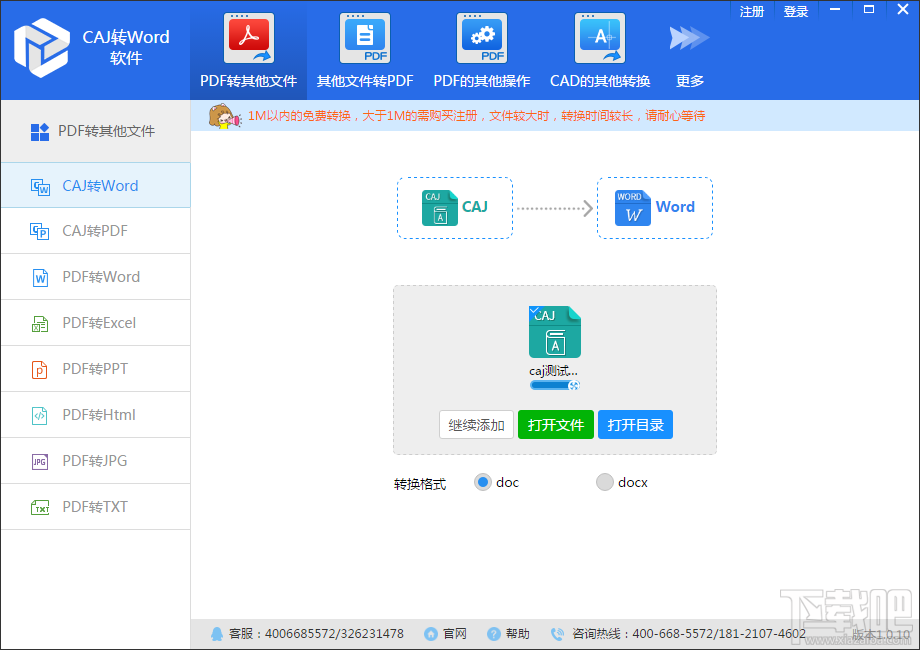Click the PDF转JPG sidebar icon
920x650 pixels.
click(40, 461)
